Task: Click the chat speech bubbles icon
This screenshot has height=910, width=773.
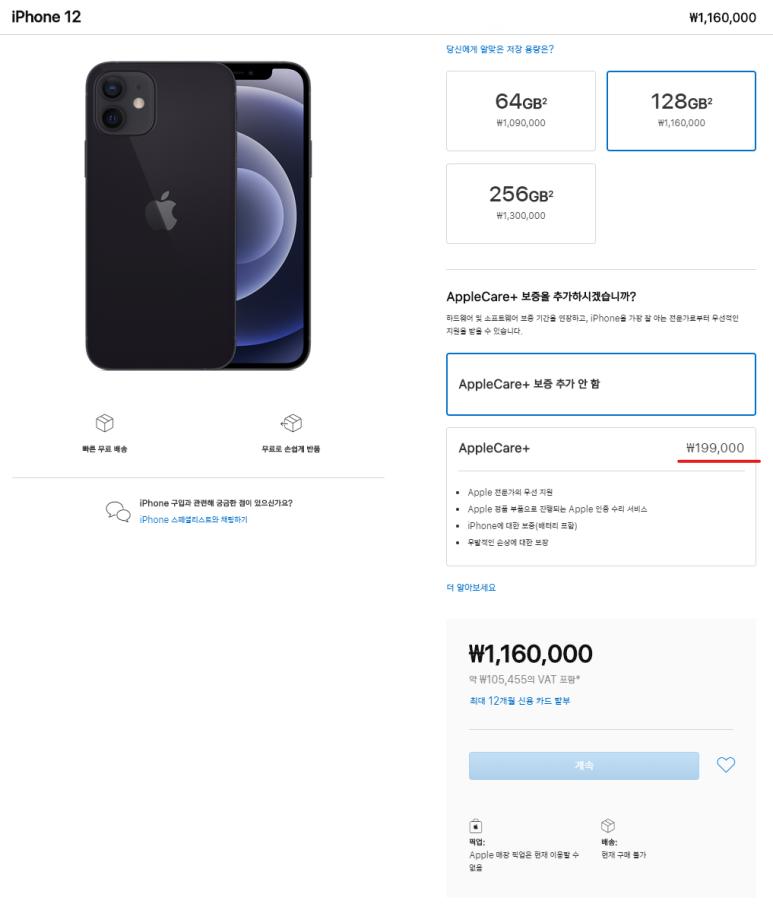Action: pyautogui.click(x=118, y=511)
